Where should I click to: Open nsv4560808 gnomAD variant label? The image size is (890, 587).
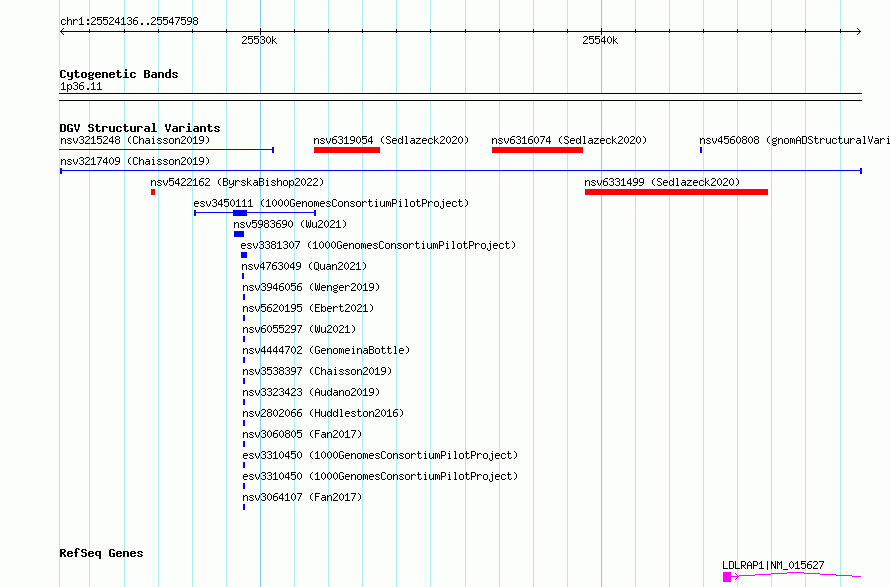click(794, 140)
